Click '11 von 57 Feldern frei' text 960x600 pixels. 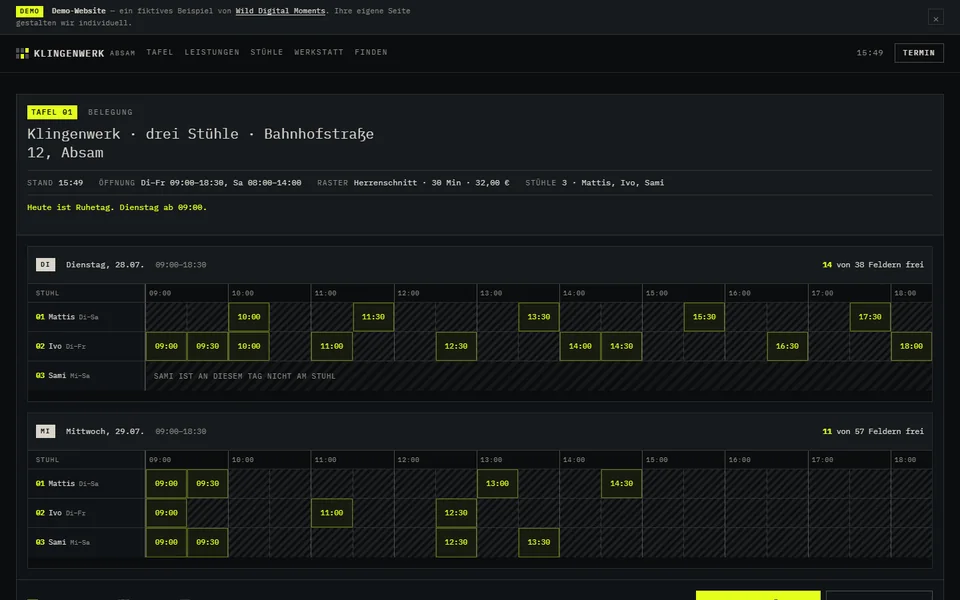click(x=873, y=431)
